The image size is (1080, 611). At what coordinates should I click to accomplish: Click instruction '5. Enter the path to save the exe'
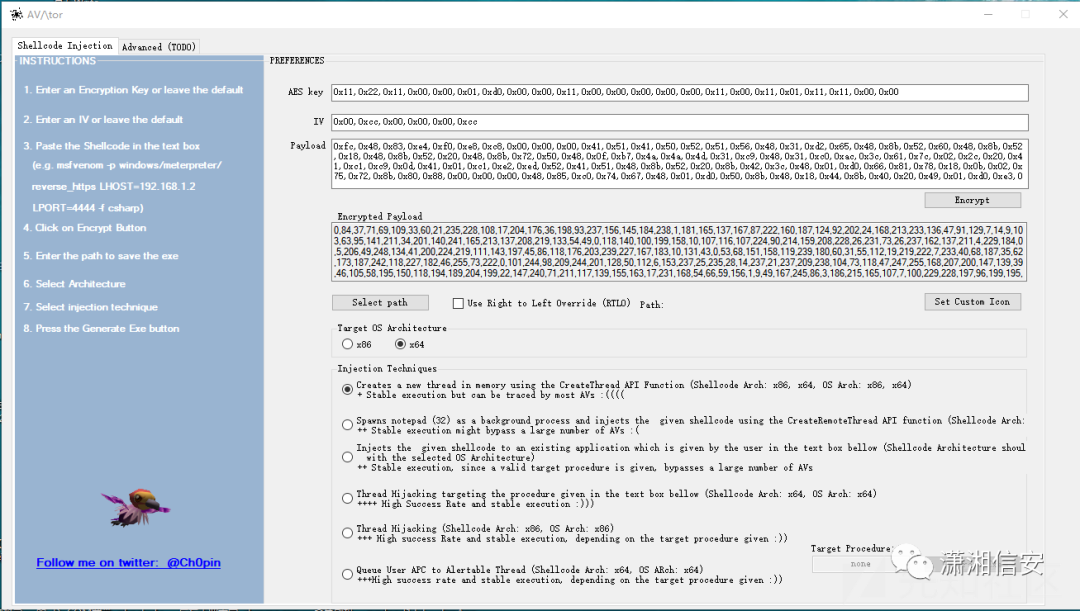pyautogui.click(x=101, y=256)
